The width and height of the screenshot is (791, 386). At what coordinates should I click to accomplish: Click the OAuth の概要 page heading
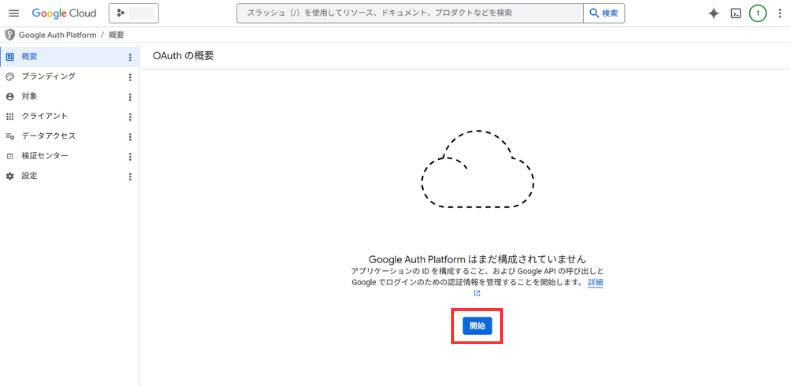(183, 56)
